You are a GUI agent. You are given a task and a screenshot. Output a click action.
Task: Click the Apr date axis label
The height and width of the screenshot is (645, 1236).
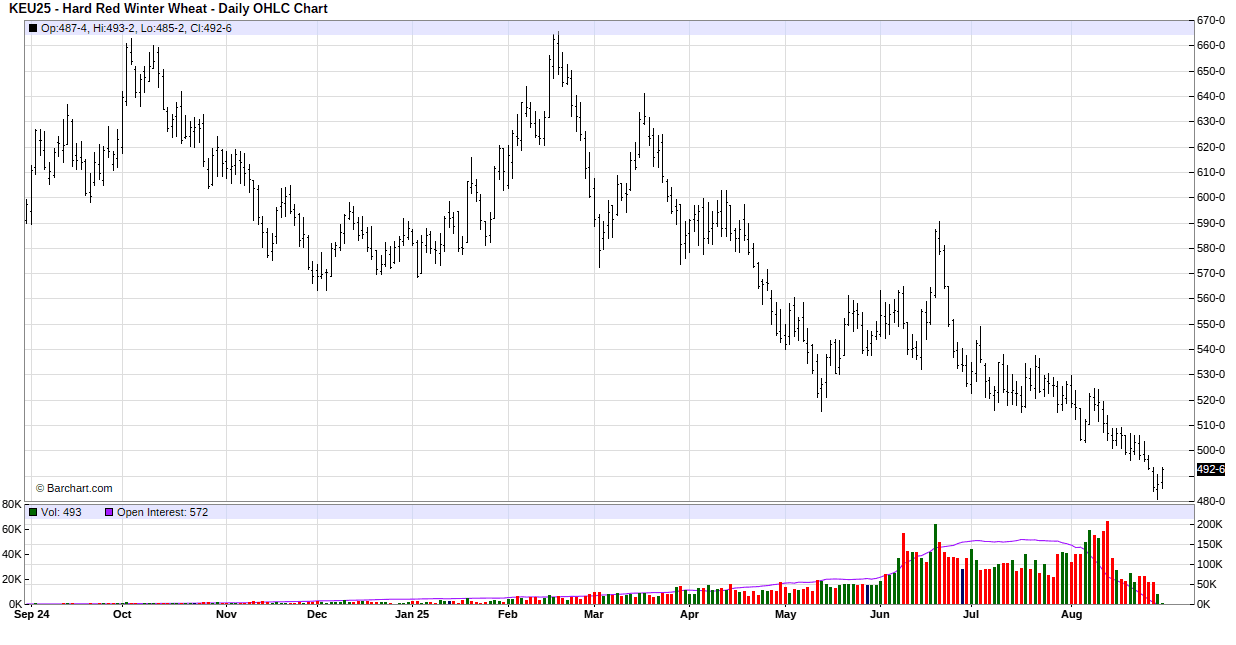coord(689,615)
